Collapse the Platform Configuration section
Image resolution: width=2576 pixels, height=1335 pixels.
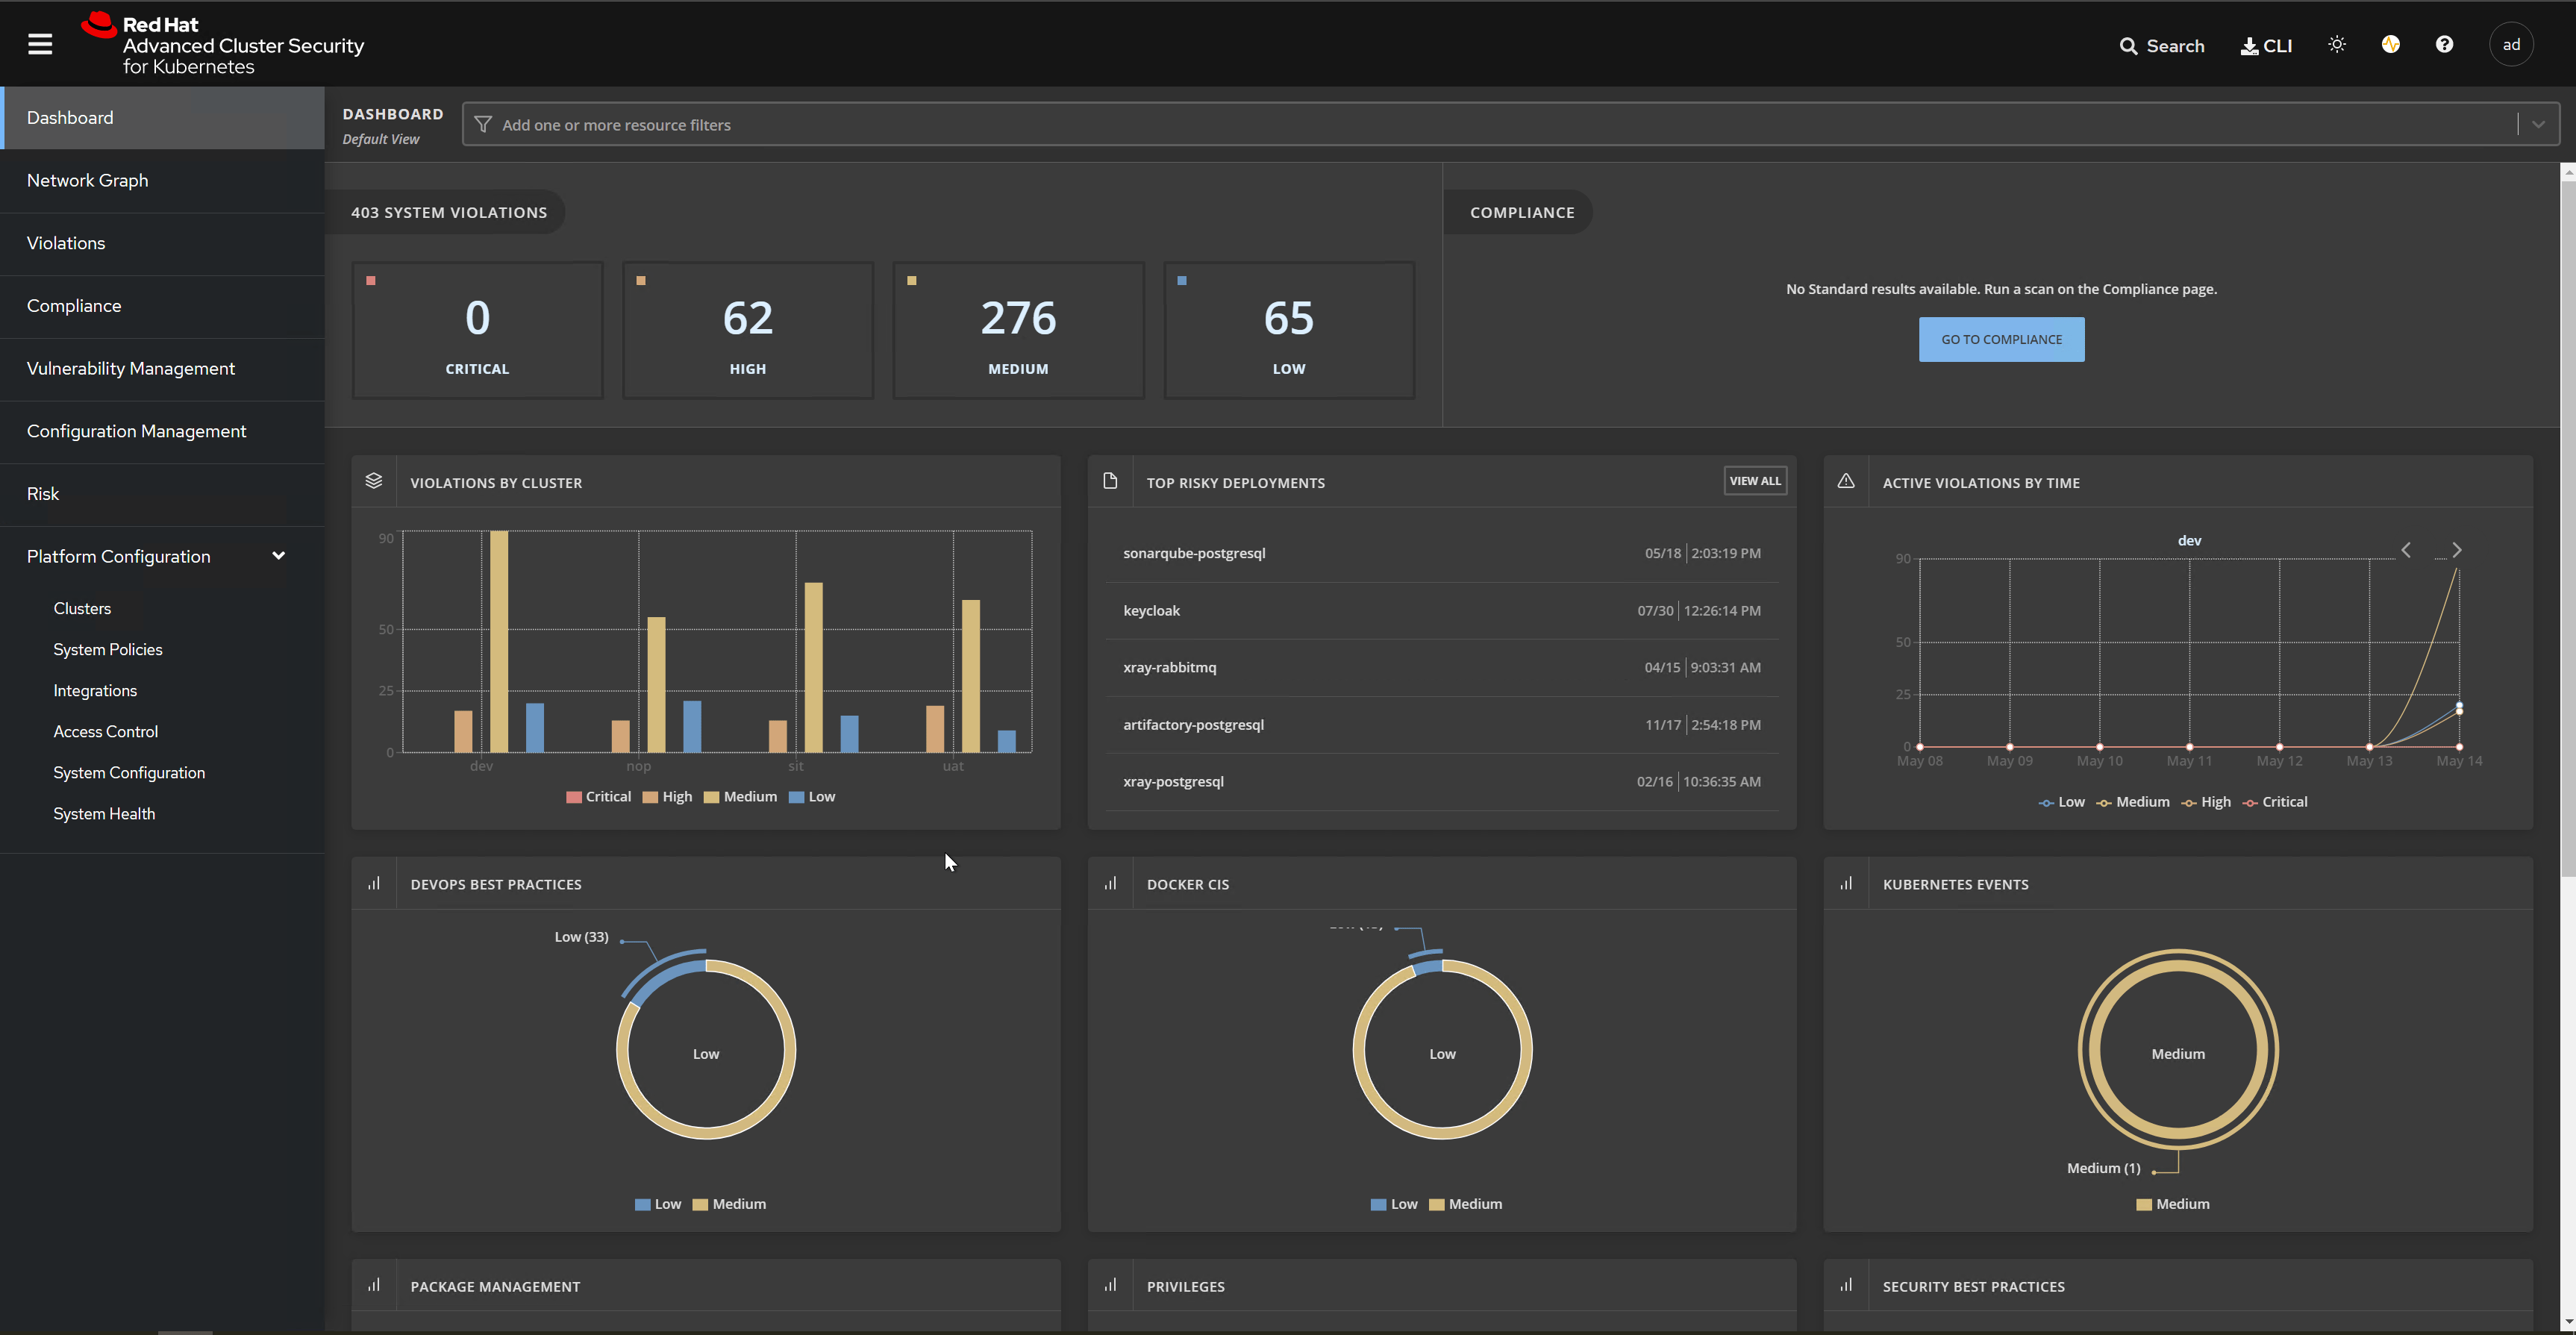click(278, 556)
